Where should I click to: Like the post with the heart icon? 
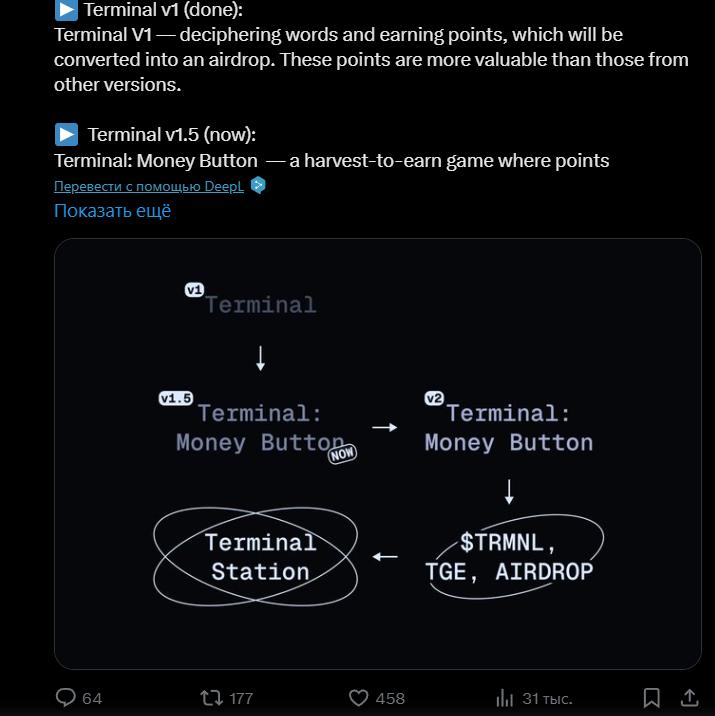(x=358, y=698)
